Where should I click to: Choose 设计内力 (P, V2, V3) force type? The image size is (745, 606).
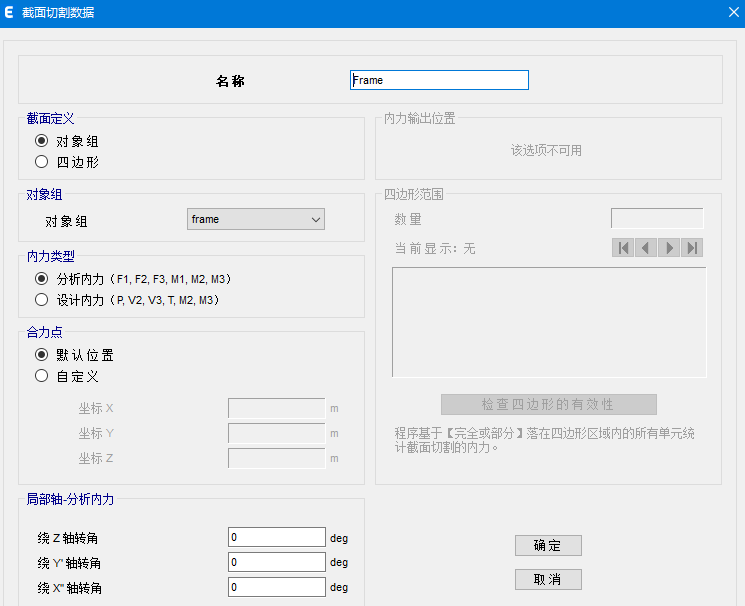tap(42, 299)
